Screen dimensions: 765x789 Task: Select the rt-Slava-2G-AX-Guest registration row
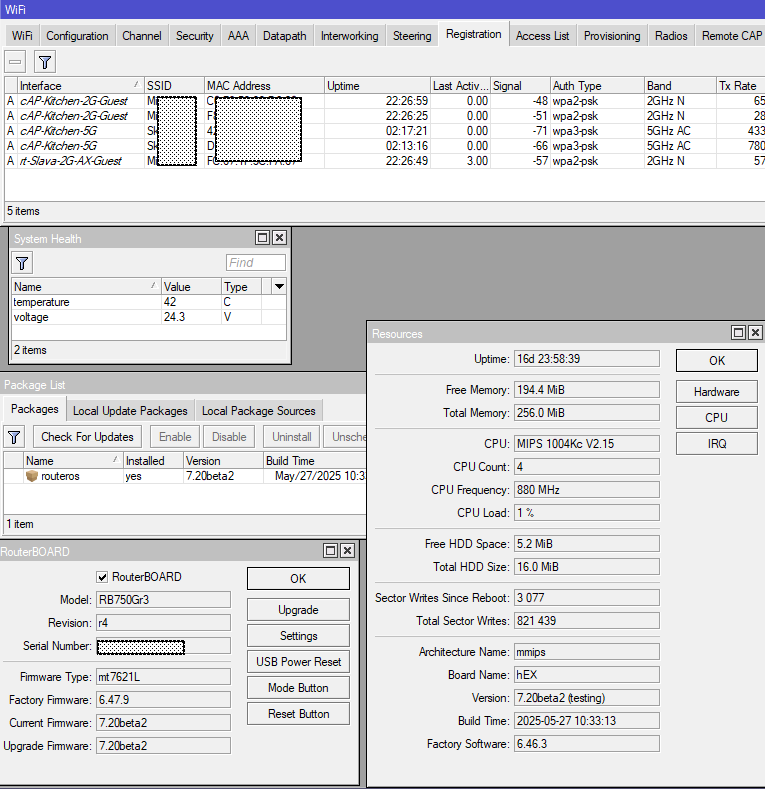(70, 161)
